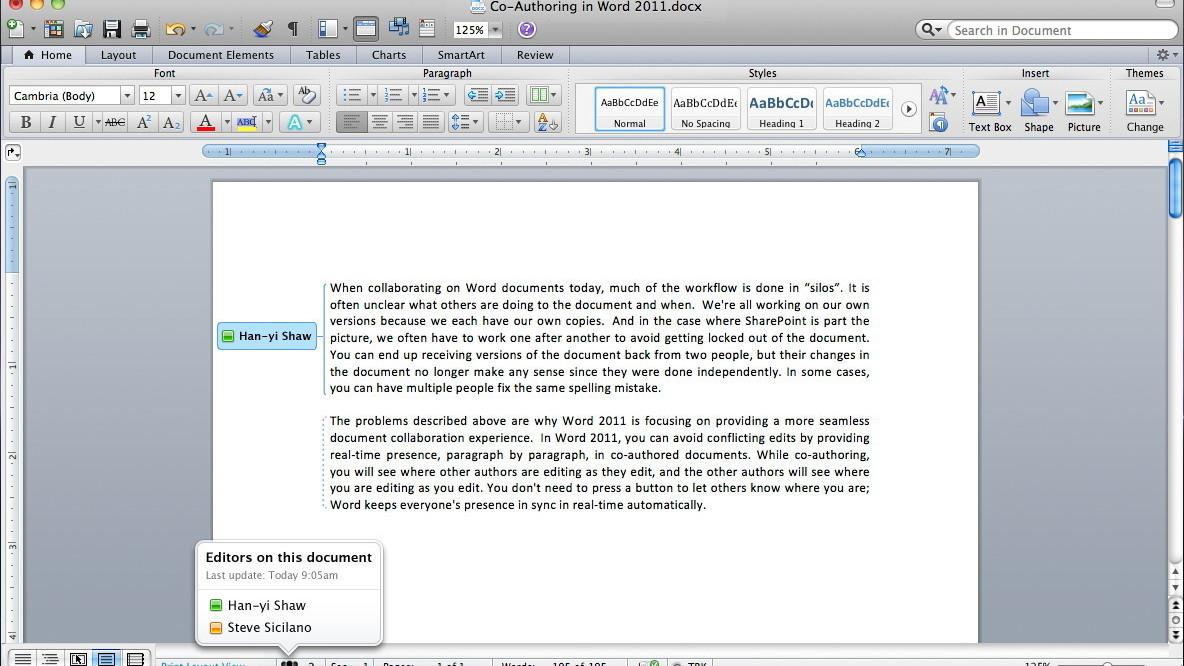This screenshot has height=666, width=1184.
Task: Click the New Document icon
Action: tap(15, 29)
